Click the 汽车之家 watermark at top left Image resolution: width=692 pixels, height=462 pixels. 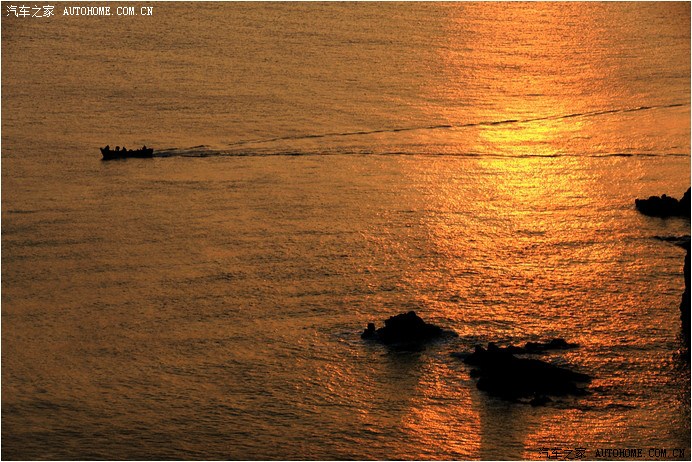[x=30, y=11]
